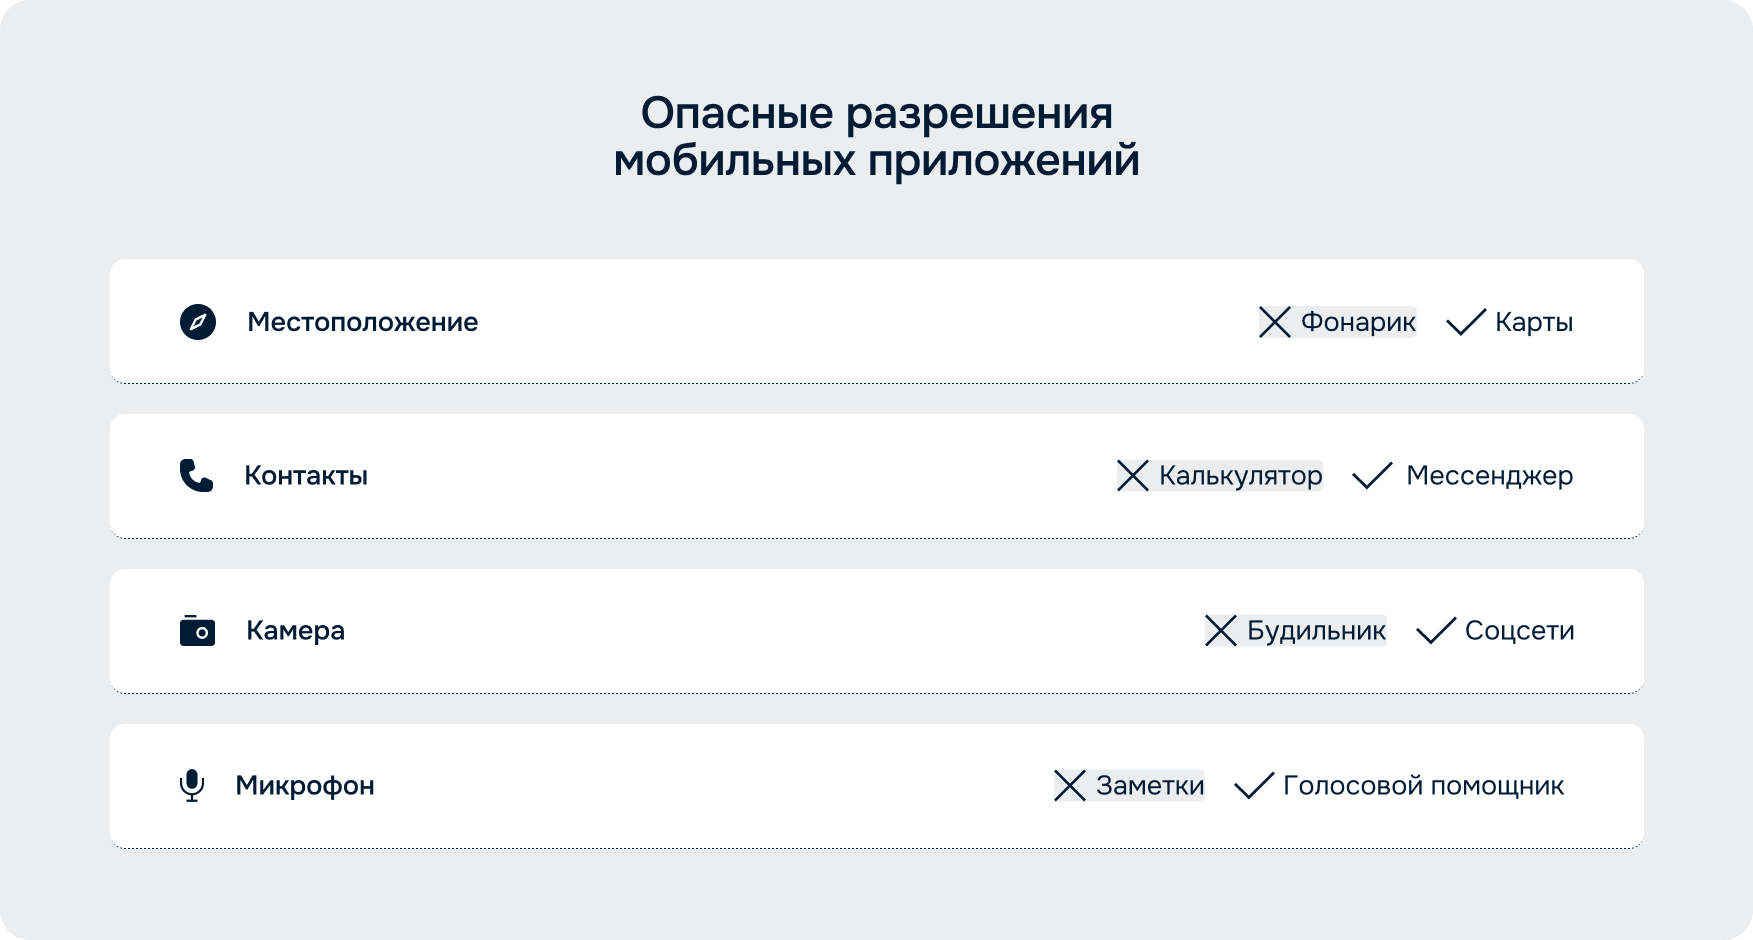Screen dimensions: 1753x940
Task: Select the Микрофон permission label
Action: [305, 786]
